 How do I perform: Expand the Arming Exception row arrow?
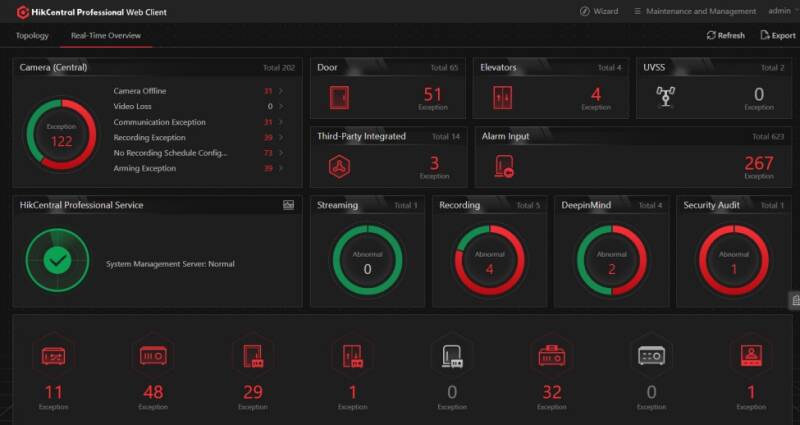click(281, 169)
